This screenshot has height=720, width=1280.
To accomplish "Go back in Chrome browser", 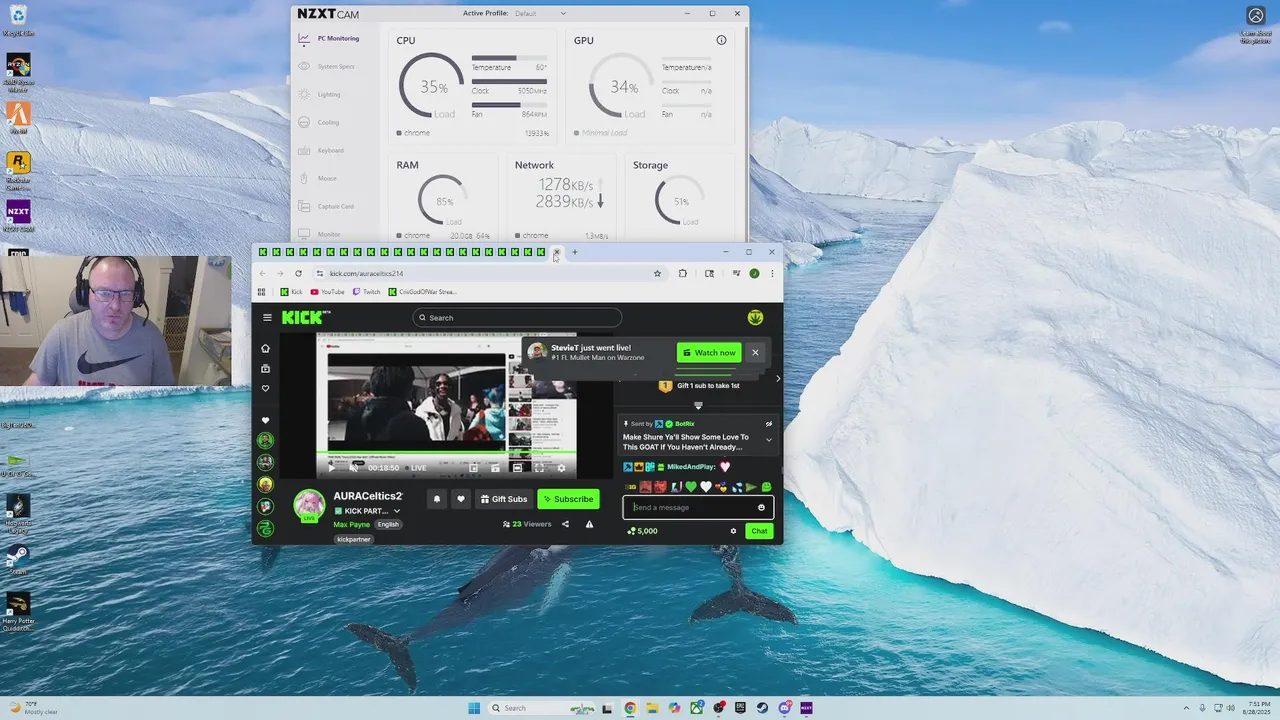I will (262, 273).
